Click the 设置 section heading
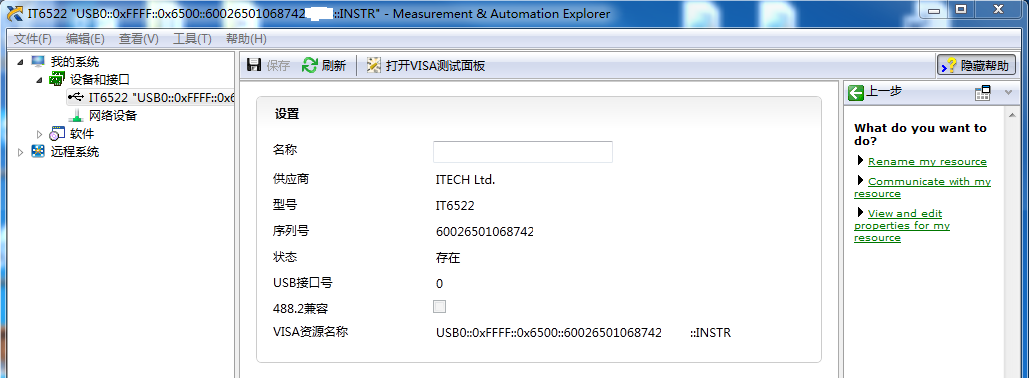 tap(287, 114)
